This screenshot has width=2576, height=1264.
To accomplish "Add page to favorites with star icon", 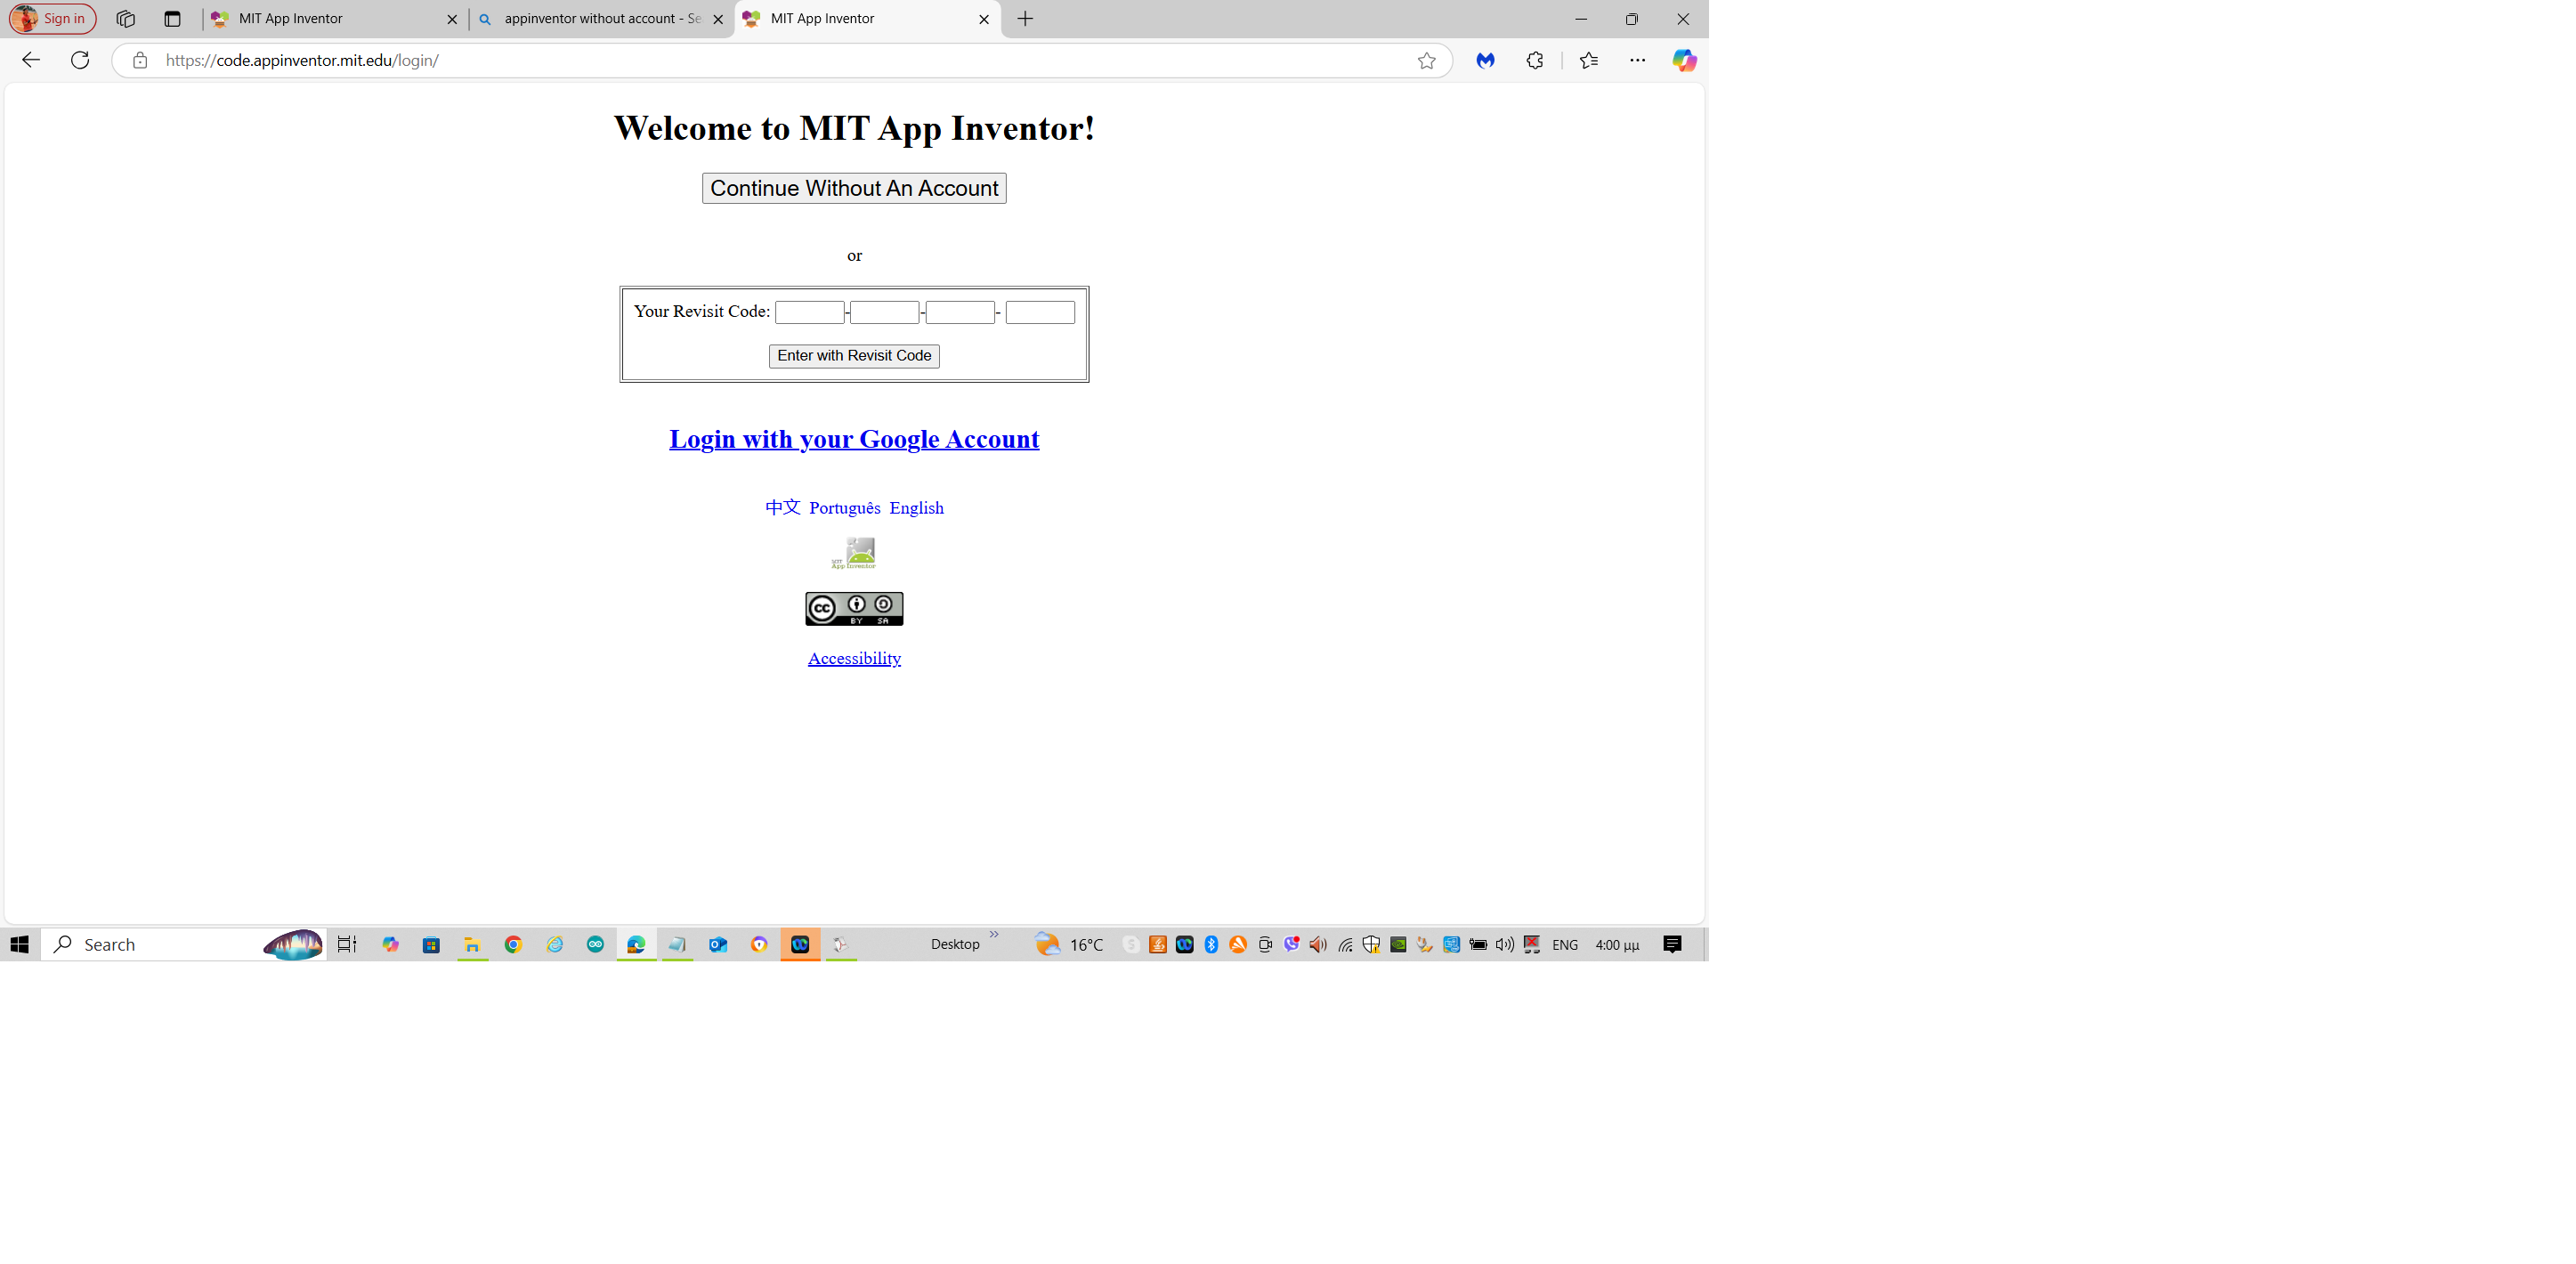I will 1427,60.
